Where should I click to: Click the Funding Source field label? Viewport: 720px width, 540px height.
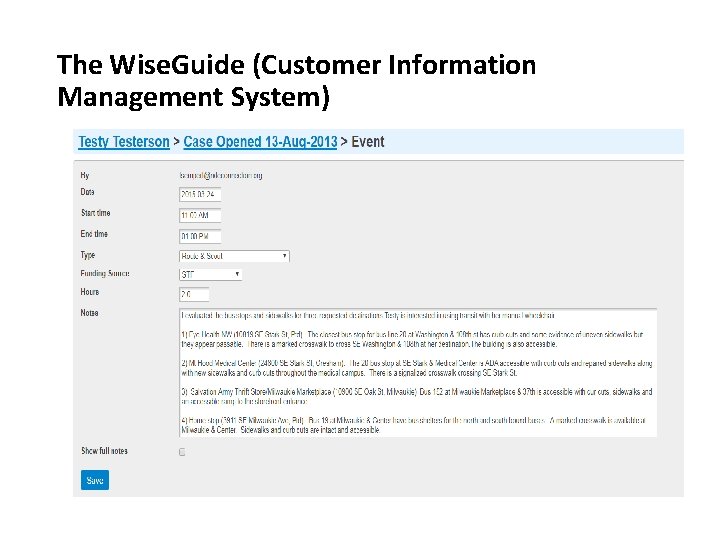coord(105,274)
